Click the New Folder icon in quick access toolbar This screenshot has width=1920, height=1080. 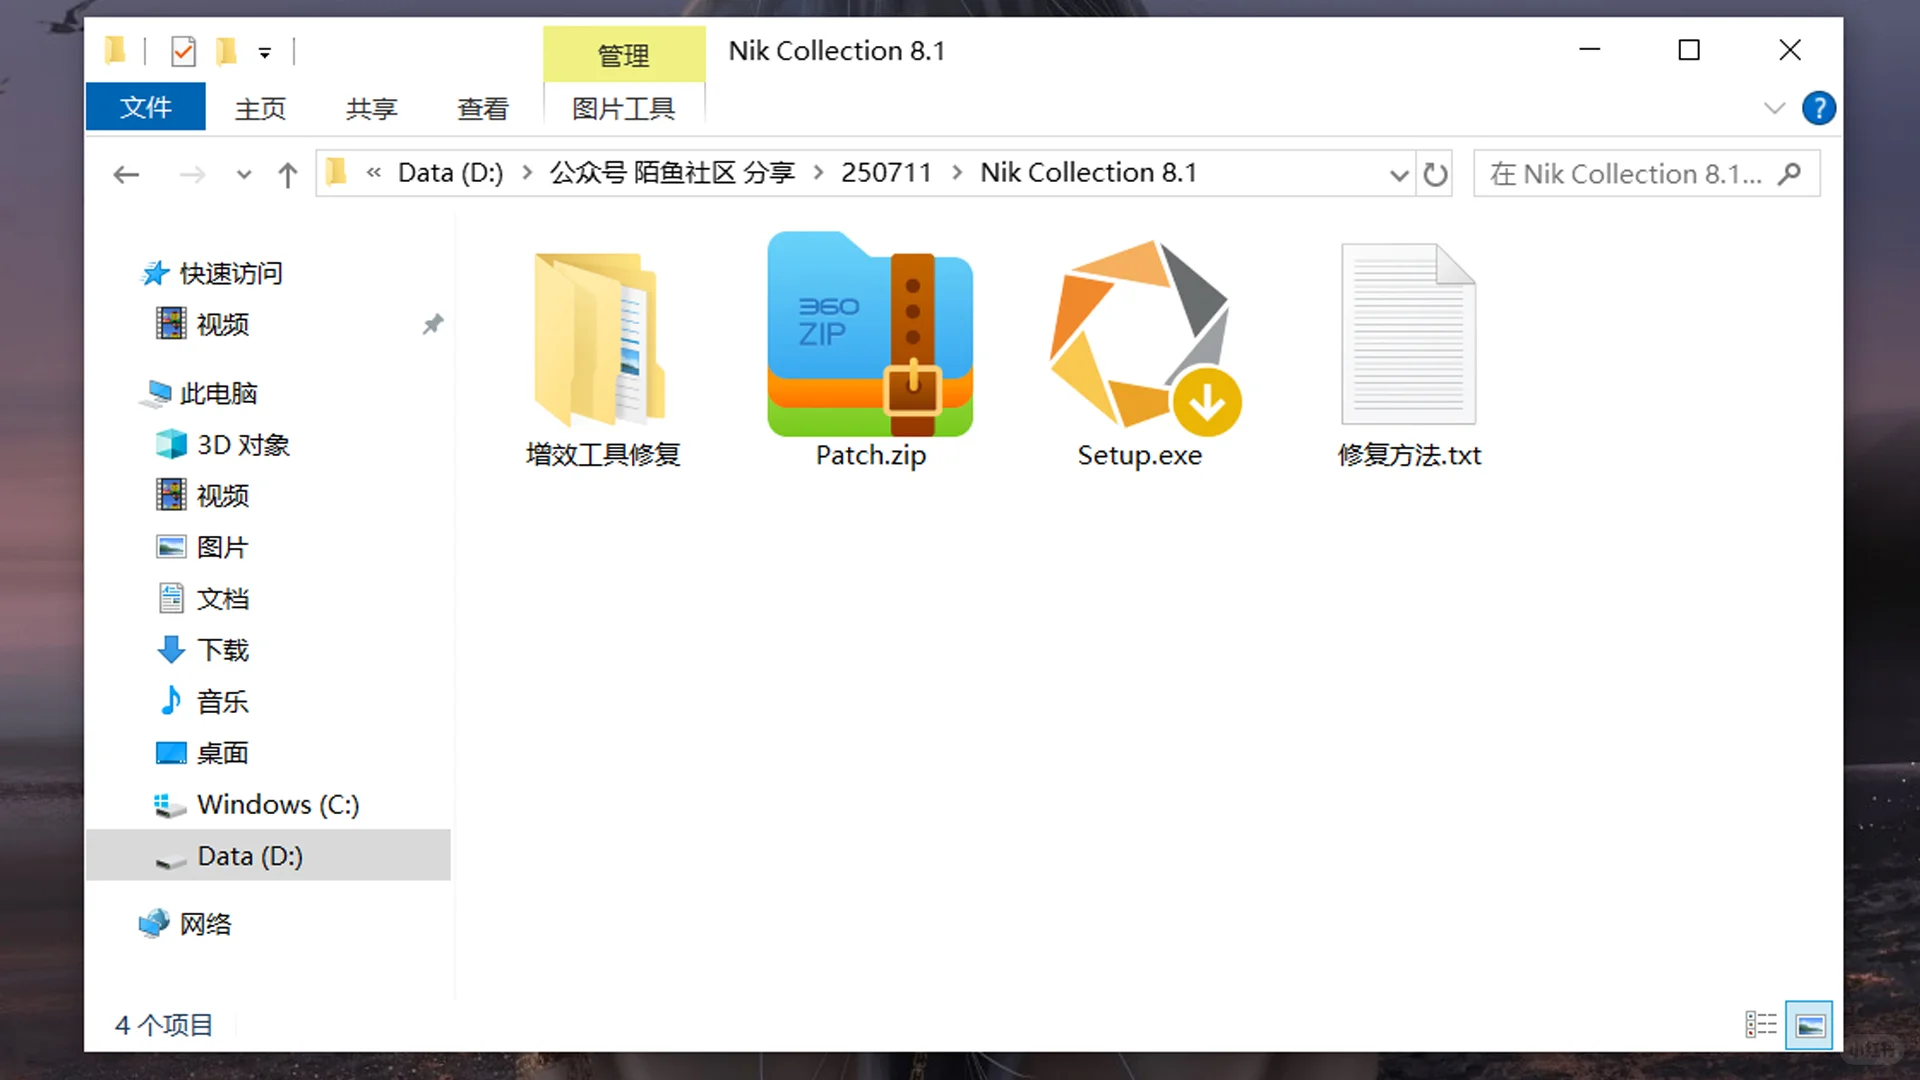pyautogui.click(x=226, y=51)
